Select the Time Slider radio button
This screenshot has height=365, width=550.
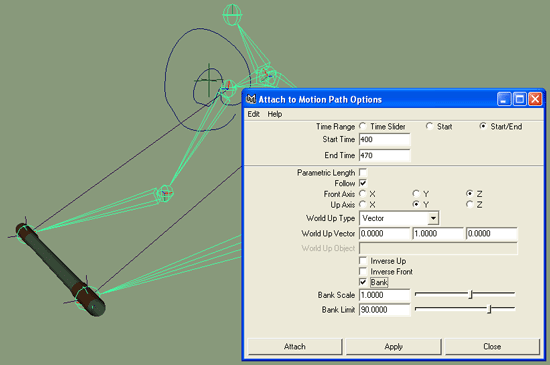(x=363, y=126)
